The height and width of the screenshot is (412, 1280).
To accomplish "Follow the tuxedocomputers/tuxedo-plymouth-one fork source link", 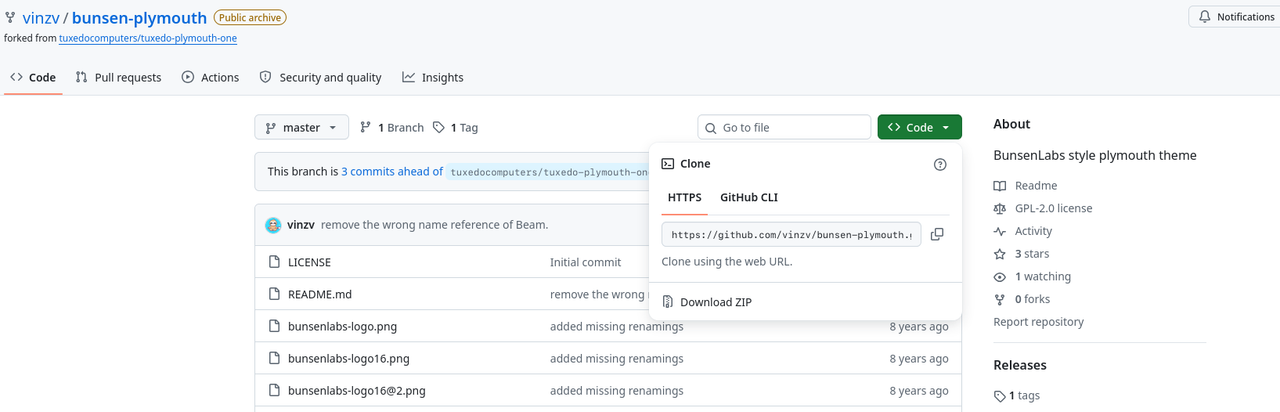I will (x=148, y=39).
